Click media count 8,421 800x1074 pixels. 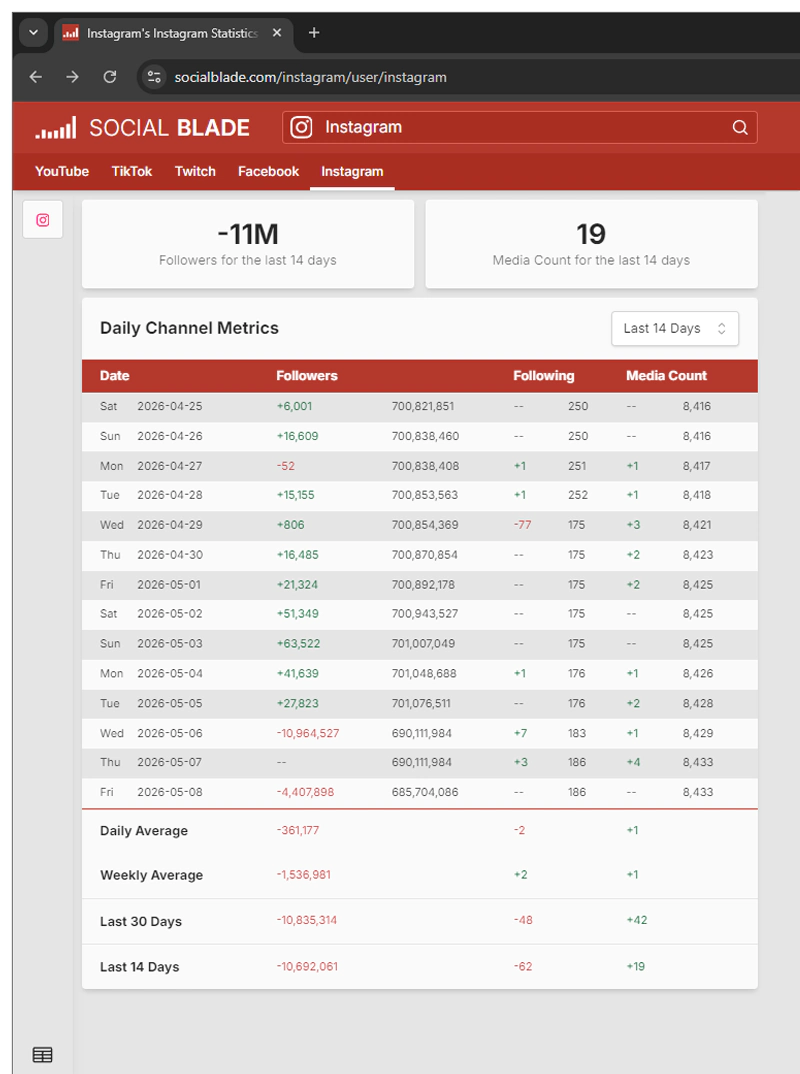(x=697, y=525)
